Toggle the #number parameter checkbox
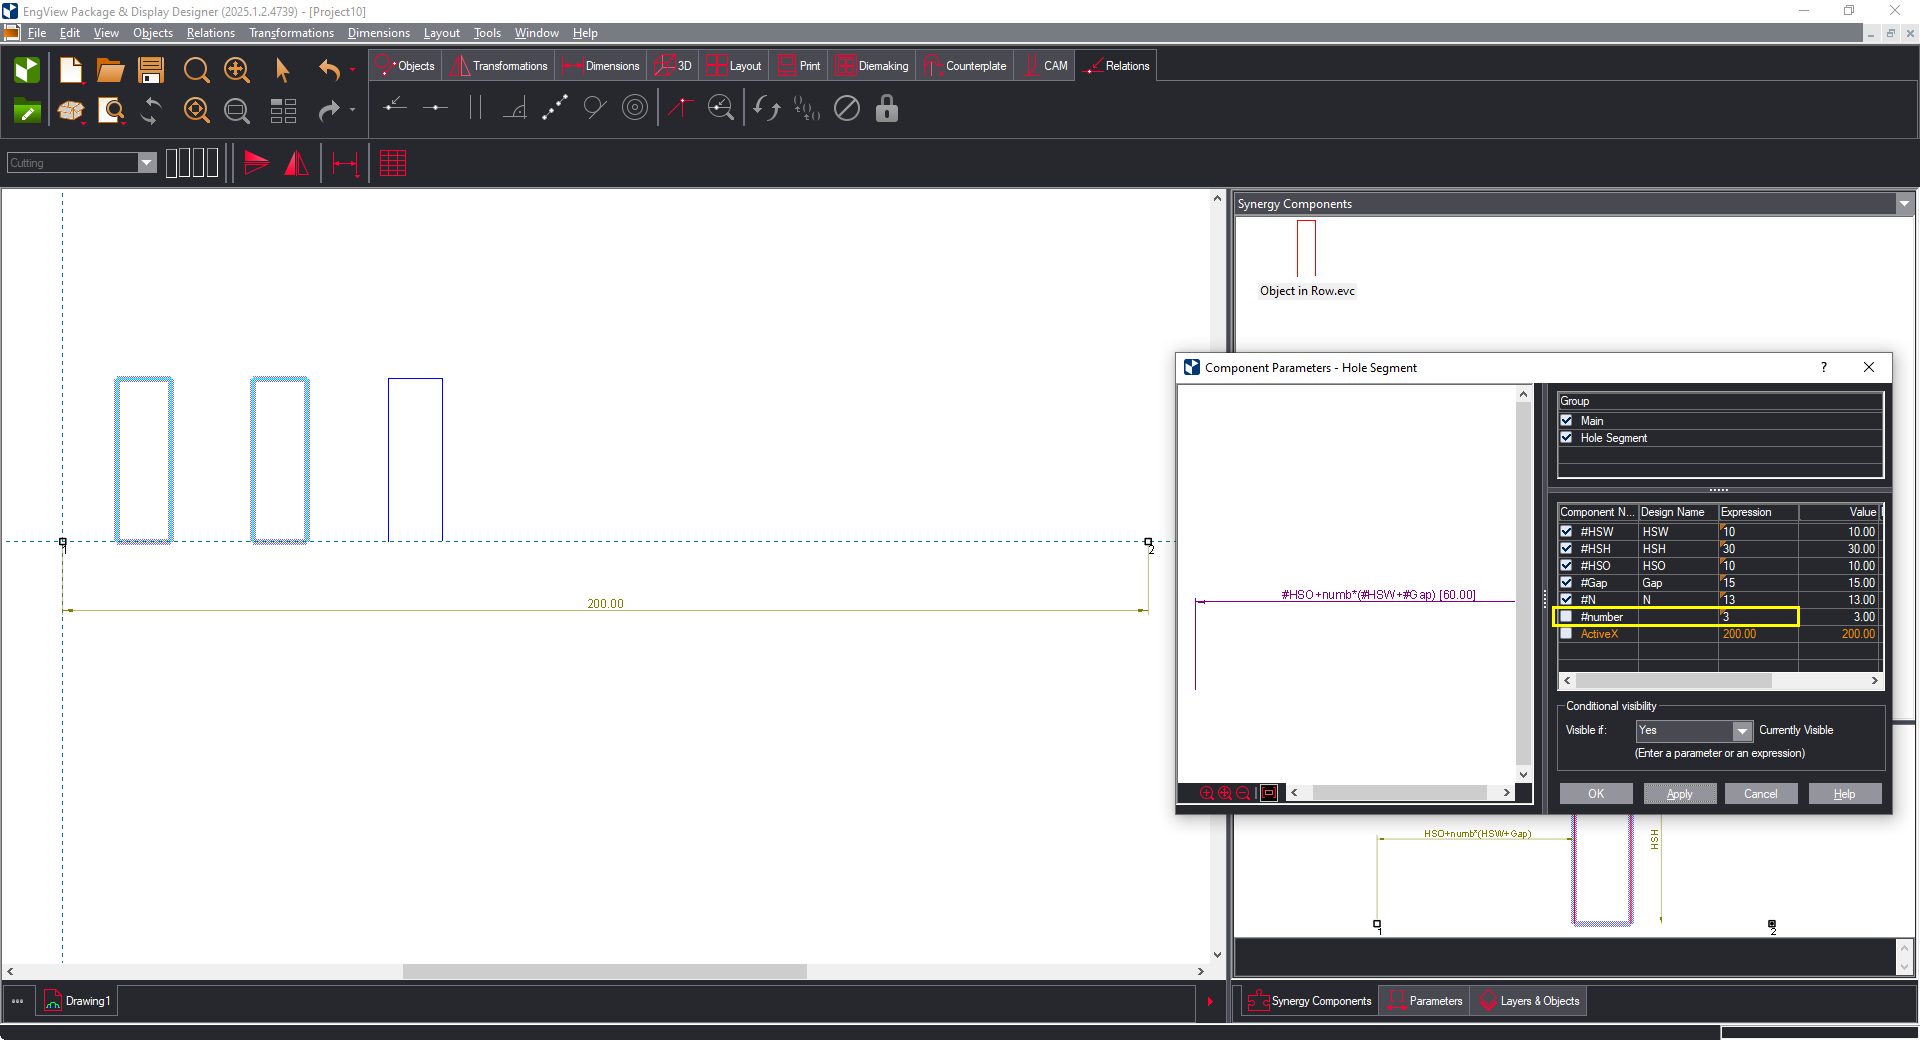1920x1040 pixels. [x=1566, y=617]
